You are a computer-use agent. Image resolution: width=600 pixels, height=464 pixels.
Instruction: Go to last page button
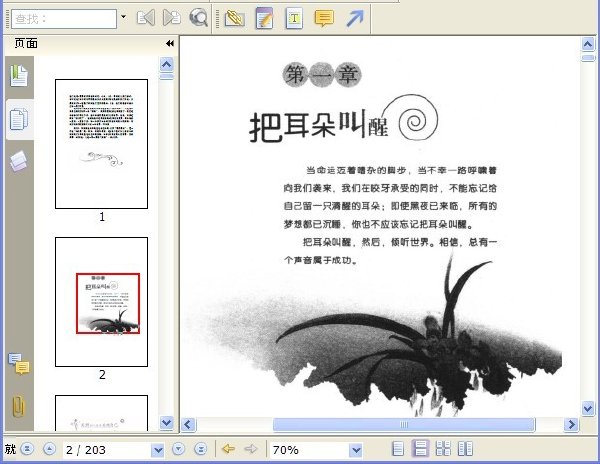[201, 449]
